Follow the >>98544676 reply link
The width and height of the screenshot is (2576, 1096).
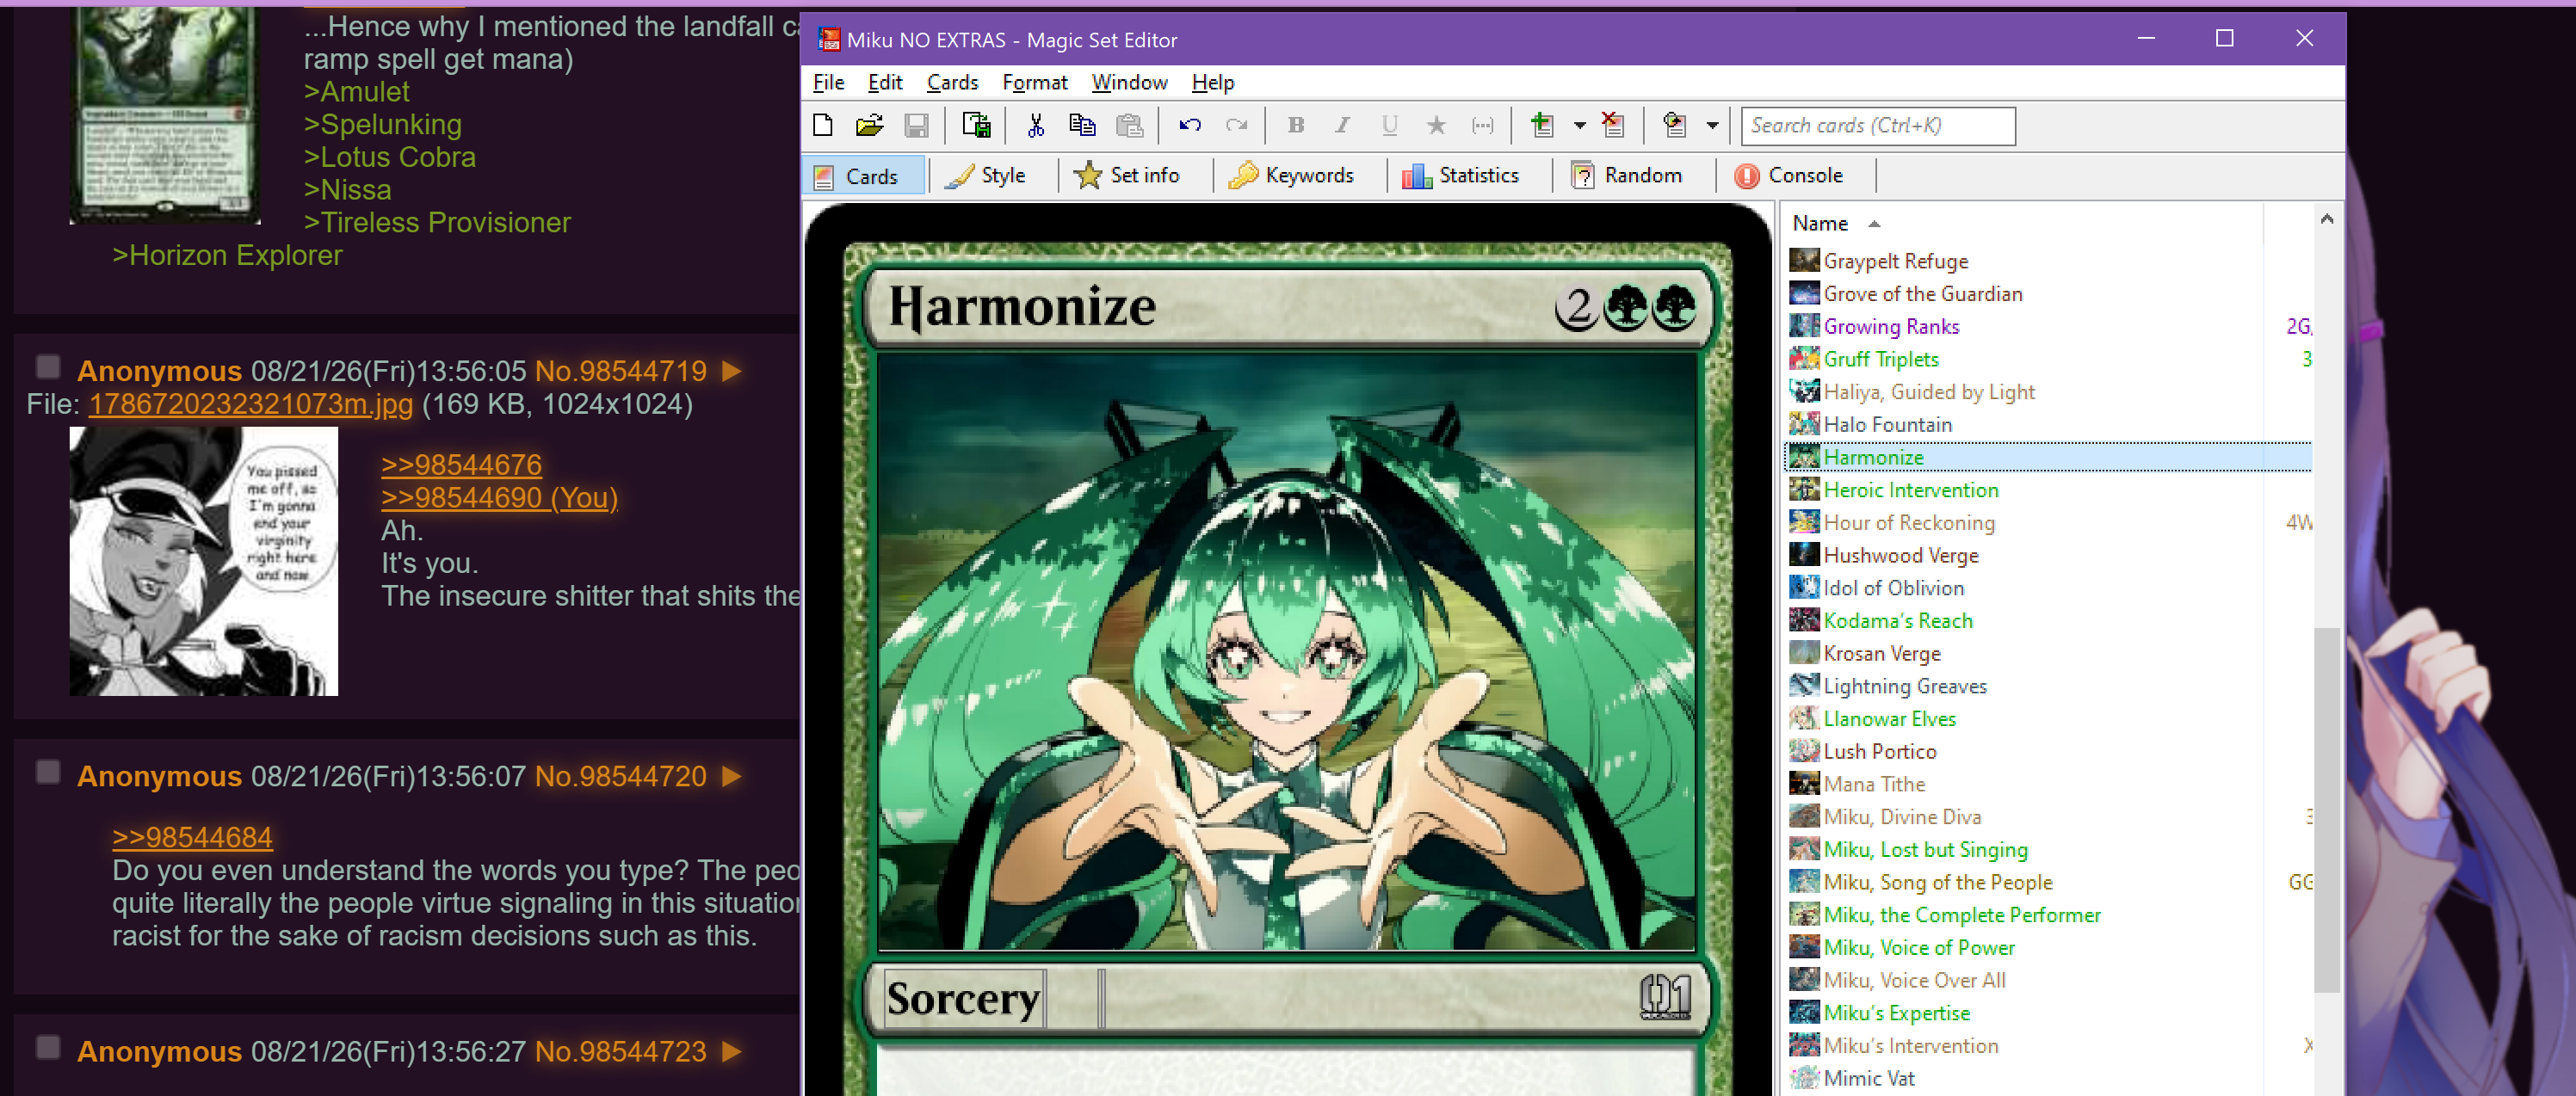coord(461,465)
